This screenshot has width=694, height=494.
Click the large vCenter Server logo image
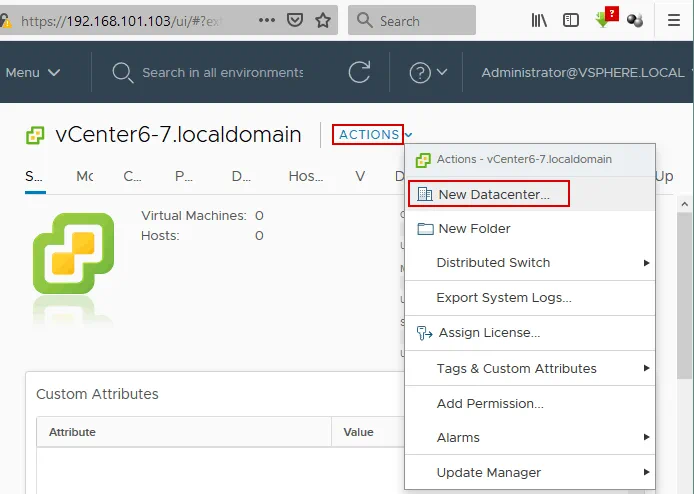[73, 253]
